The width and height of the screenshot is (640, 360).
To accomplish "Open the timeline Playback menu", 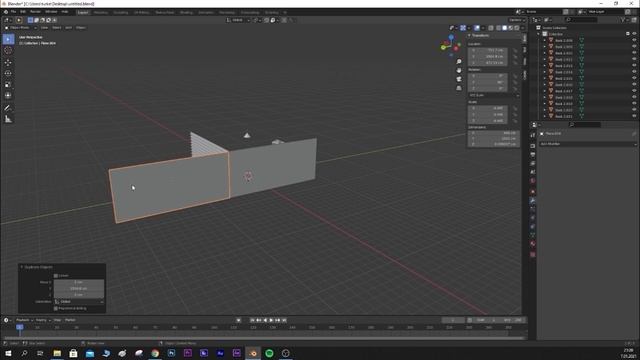I will tap(24, 320).
